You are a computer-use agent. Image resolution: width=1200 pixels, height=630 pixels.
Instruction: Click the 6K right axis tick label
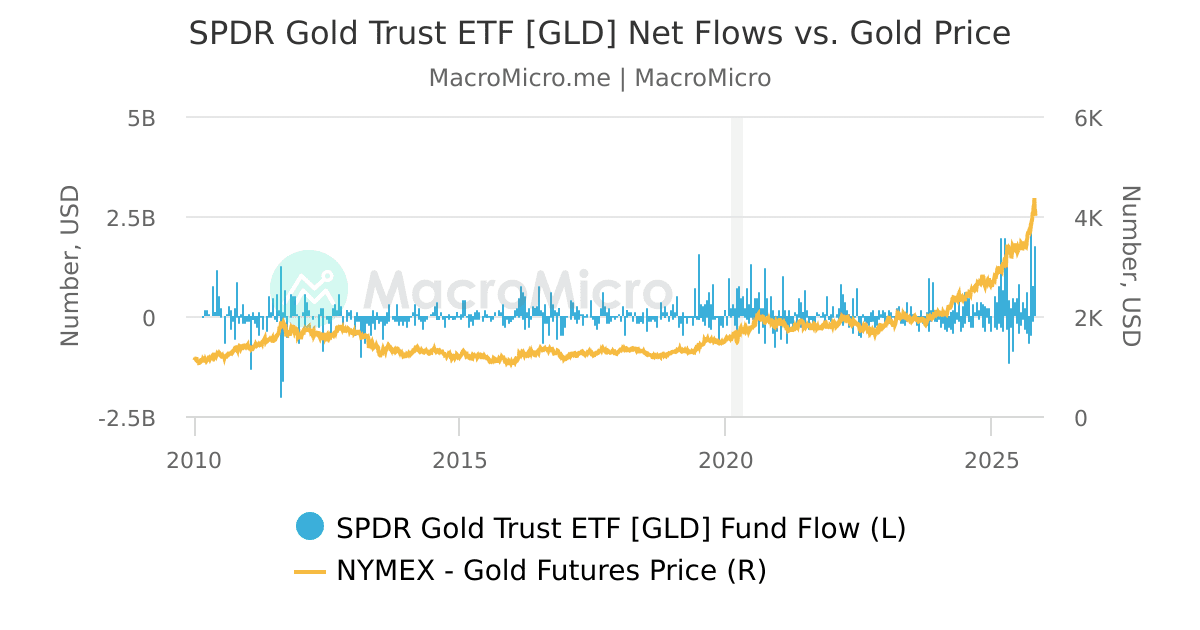[1088, 118]
